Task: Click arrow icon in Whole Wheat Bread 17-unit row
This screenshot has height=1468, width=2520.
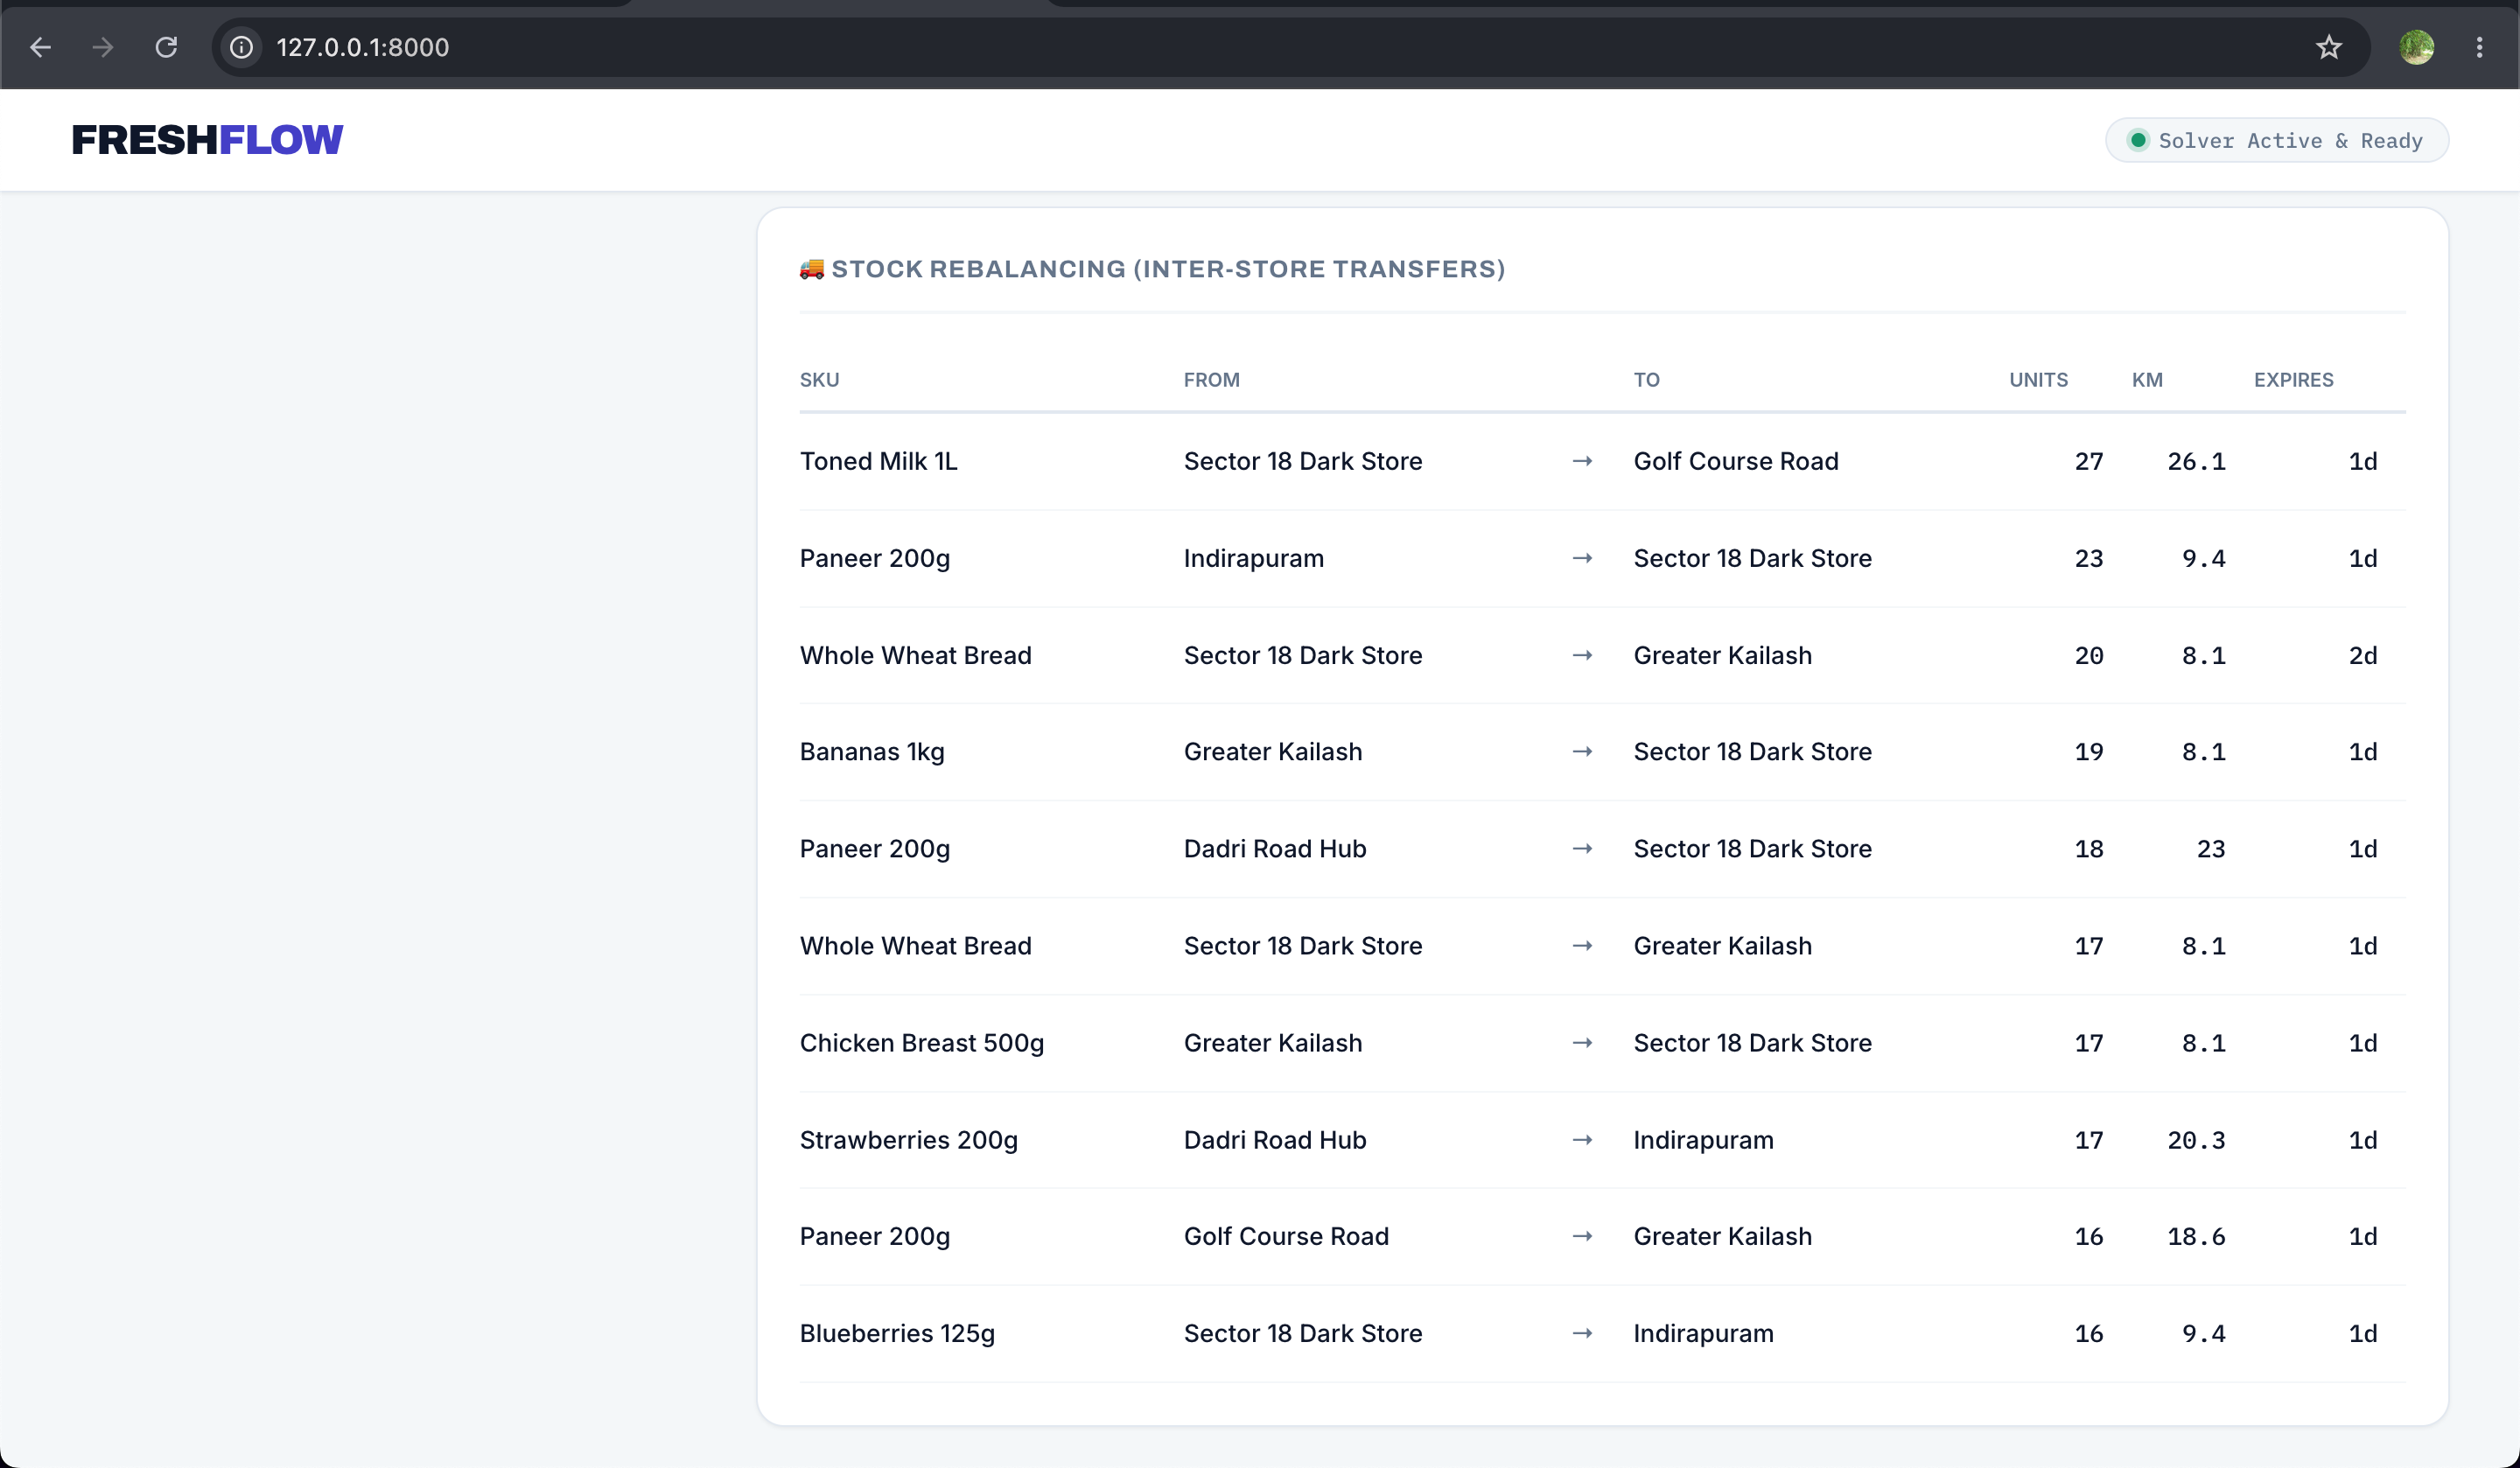Action: [1581, 946]
